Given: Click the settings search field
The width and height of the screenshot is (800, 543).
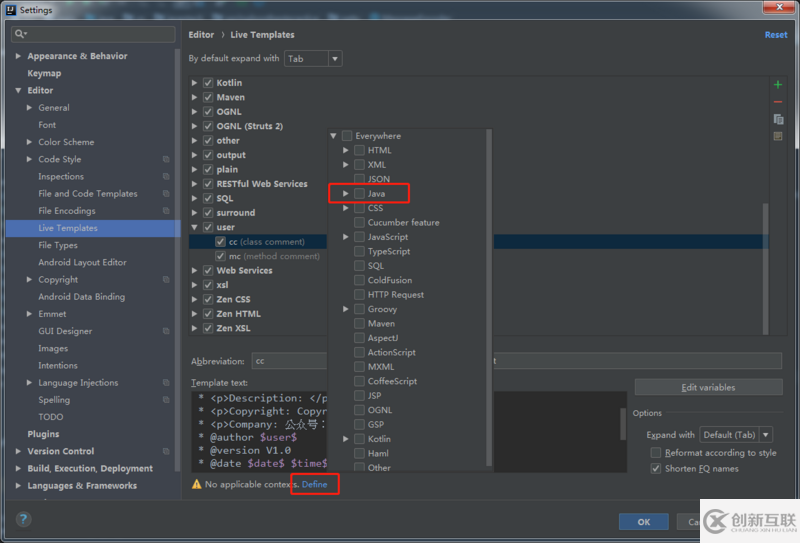Looking at the screenshot, I should tap(93, 34).
